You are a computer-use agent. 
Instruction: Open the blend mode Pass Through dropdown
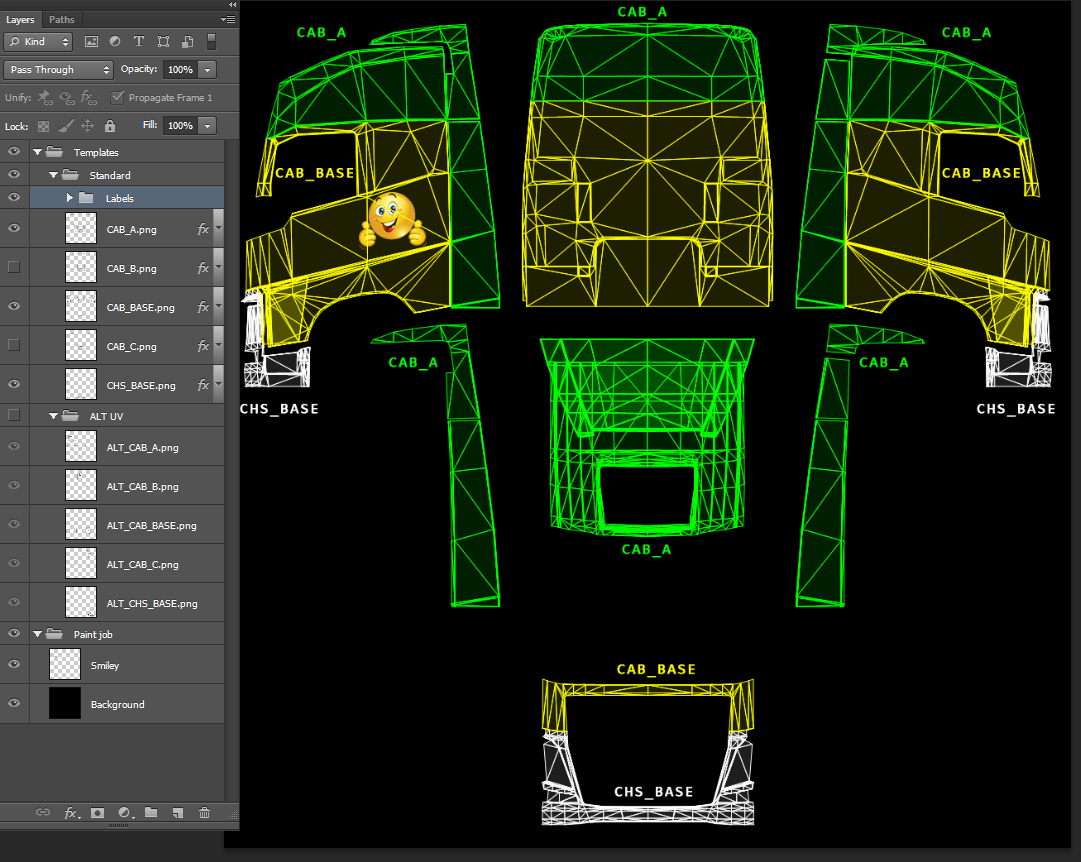tap(59, 70)
